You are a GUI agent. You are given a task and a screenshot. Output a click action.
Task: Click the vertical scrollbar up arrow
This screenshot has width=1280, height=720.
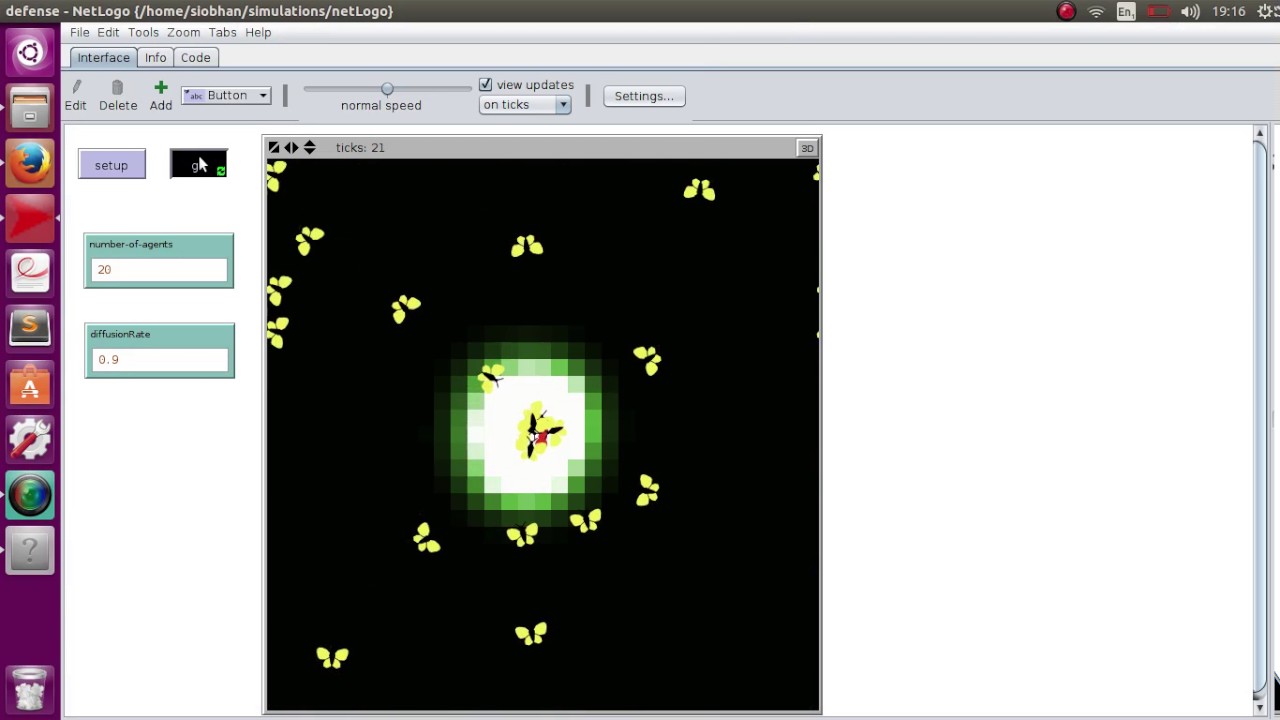(x=1260, y=133)
